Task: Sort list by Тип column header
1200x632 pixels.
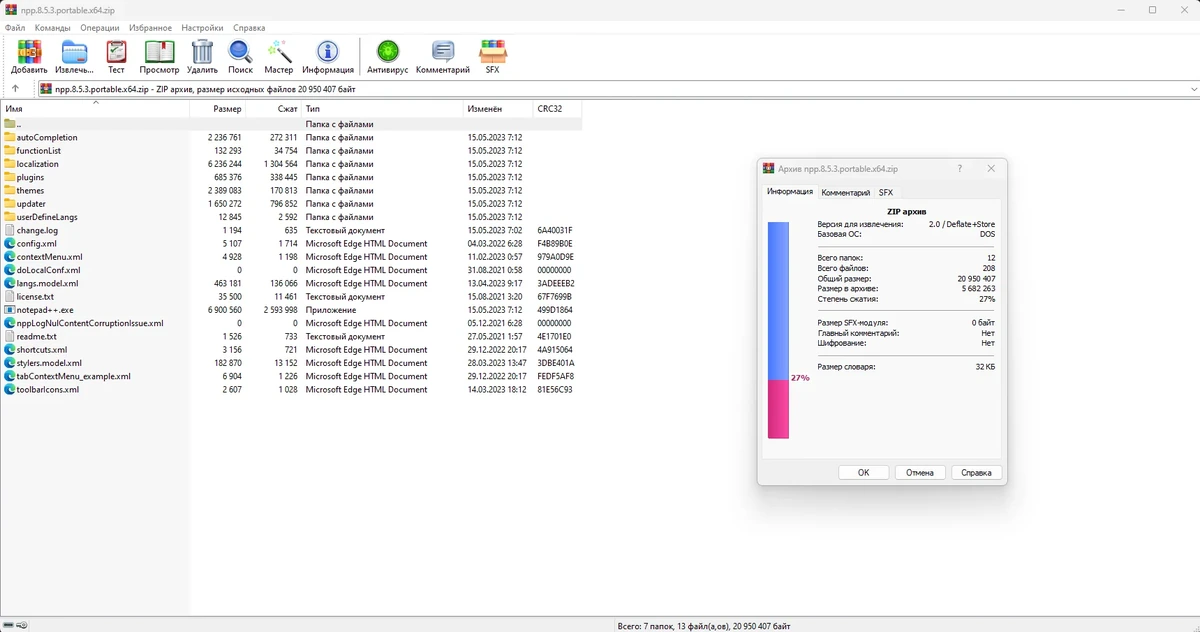Action: (x=383, y=108)
